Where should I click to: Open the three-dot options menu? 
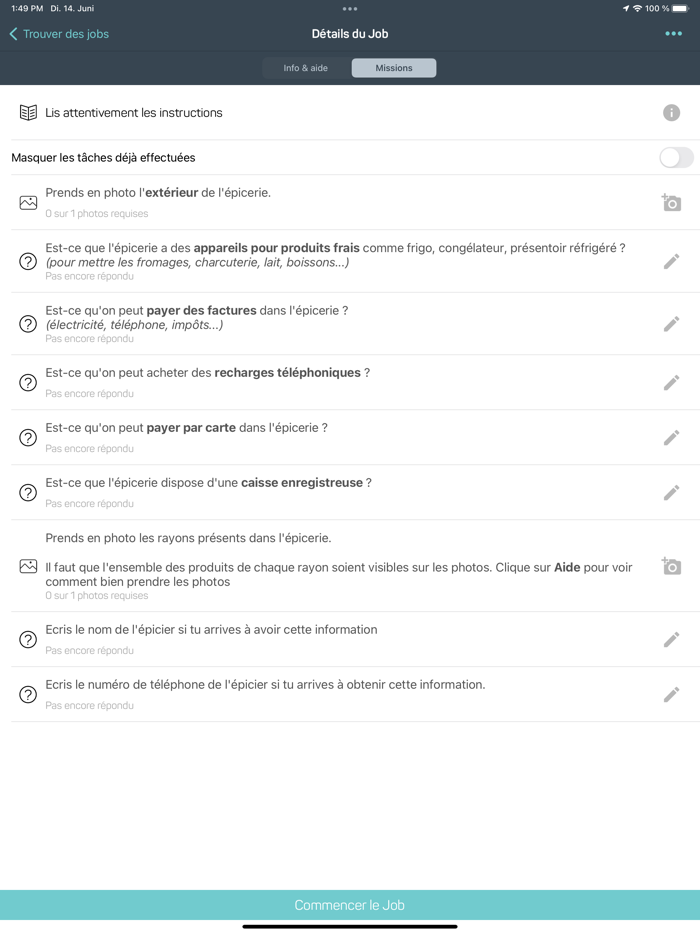coord(674,33)
